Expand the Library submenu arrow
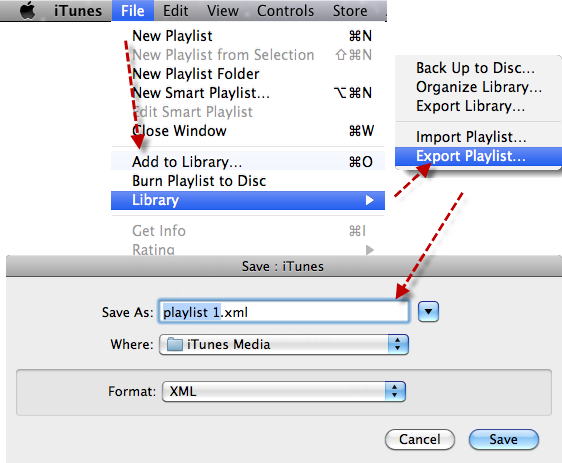The image size is (562, 463). pyautogui.click(x=370, y=200)
